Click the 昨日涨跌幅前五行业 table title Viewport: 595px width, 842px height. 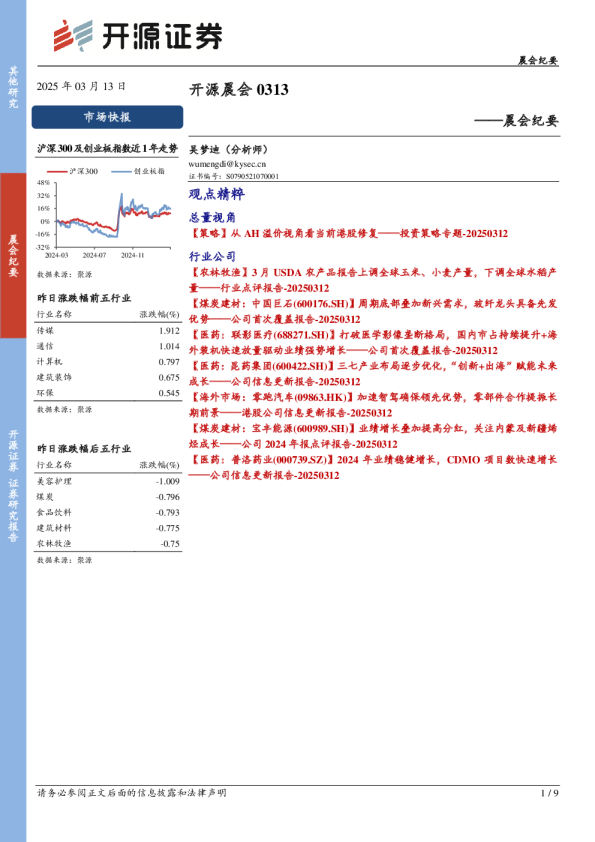point(84,298)
